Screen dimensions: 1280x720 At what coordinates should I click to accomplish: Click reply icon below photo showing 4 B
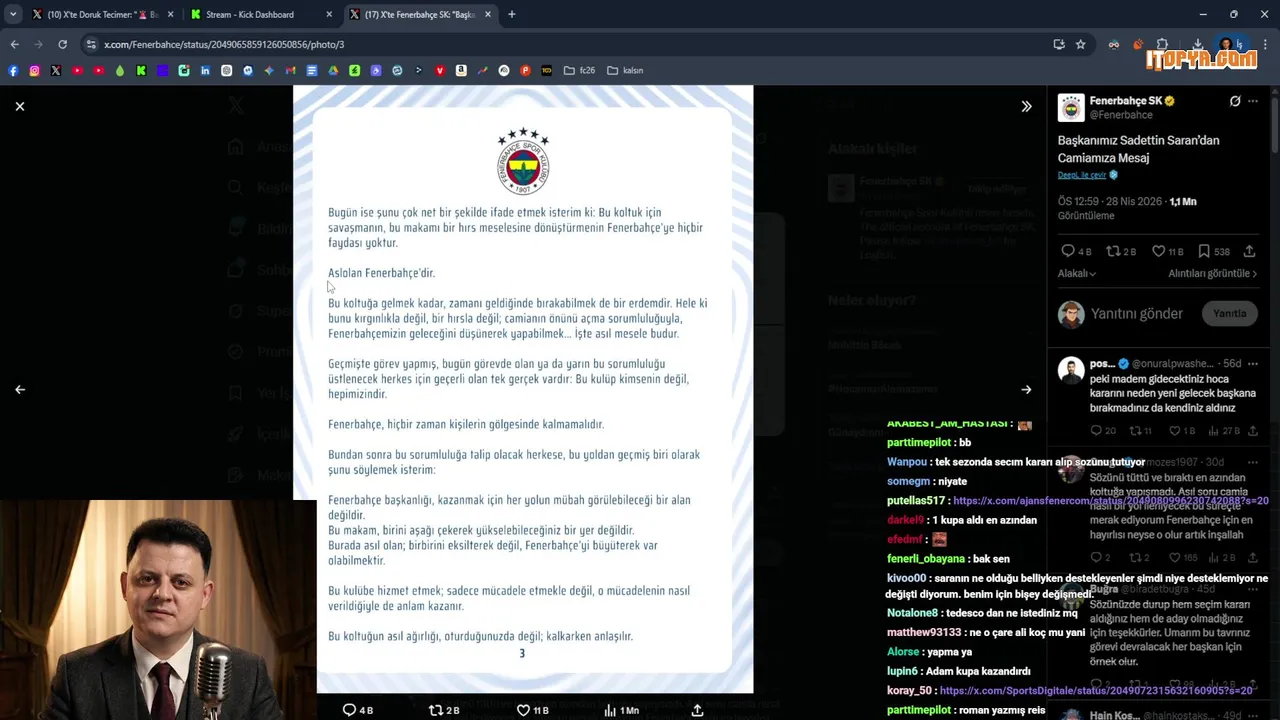tap(349, 710)
